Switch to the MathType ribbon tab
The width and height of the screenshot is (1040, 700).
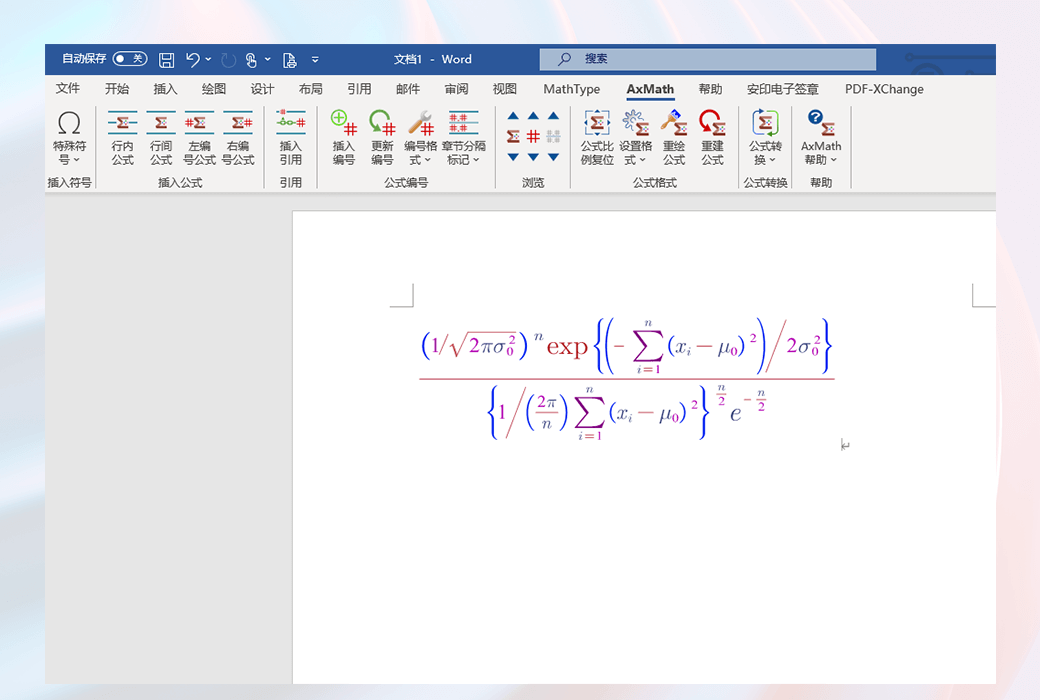pyautogui.click(x=571, y=89)
